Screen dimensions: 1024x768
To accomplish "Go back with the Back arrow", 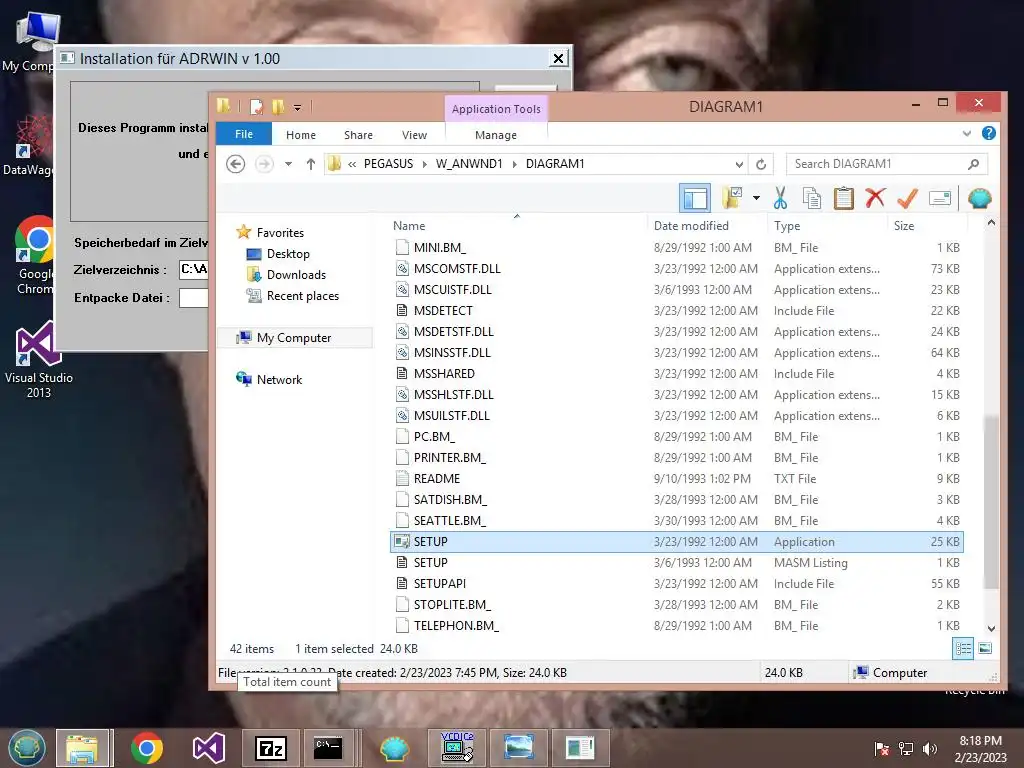I will pyautogui.click(x=236, y=163).
